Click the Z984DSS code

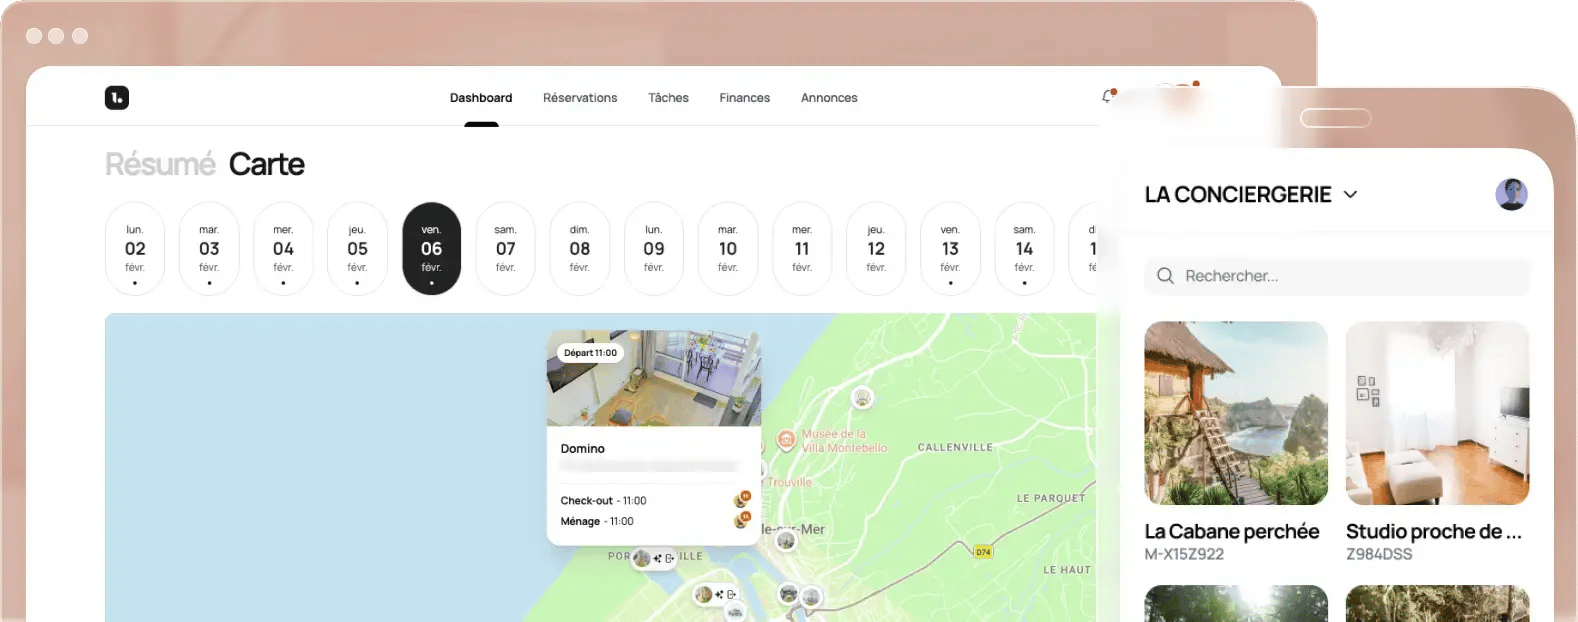(1379, 554)
